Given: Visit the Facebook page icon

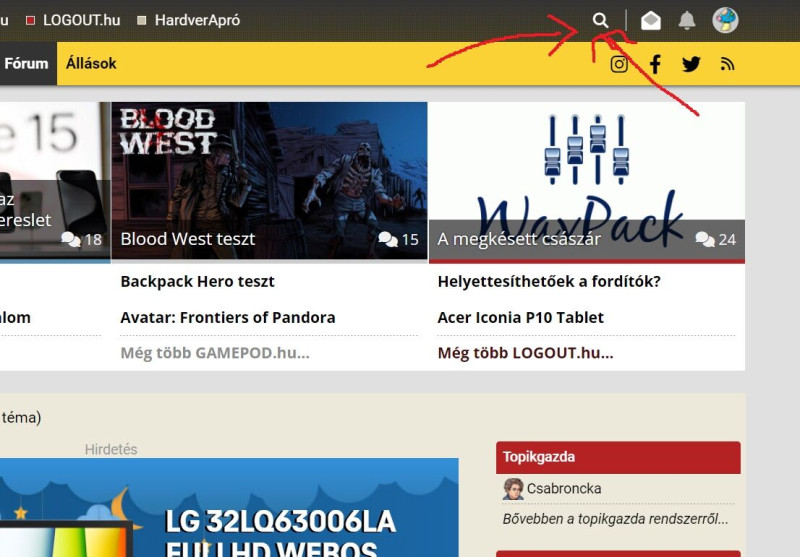Looking at the screenshot, I should coord(656,64).
